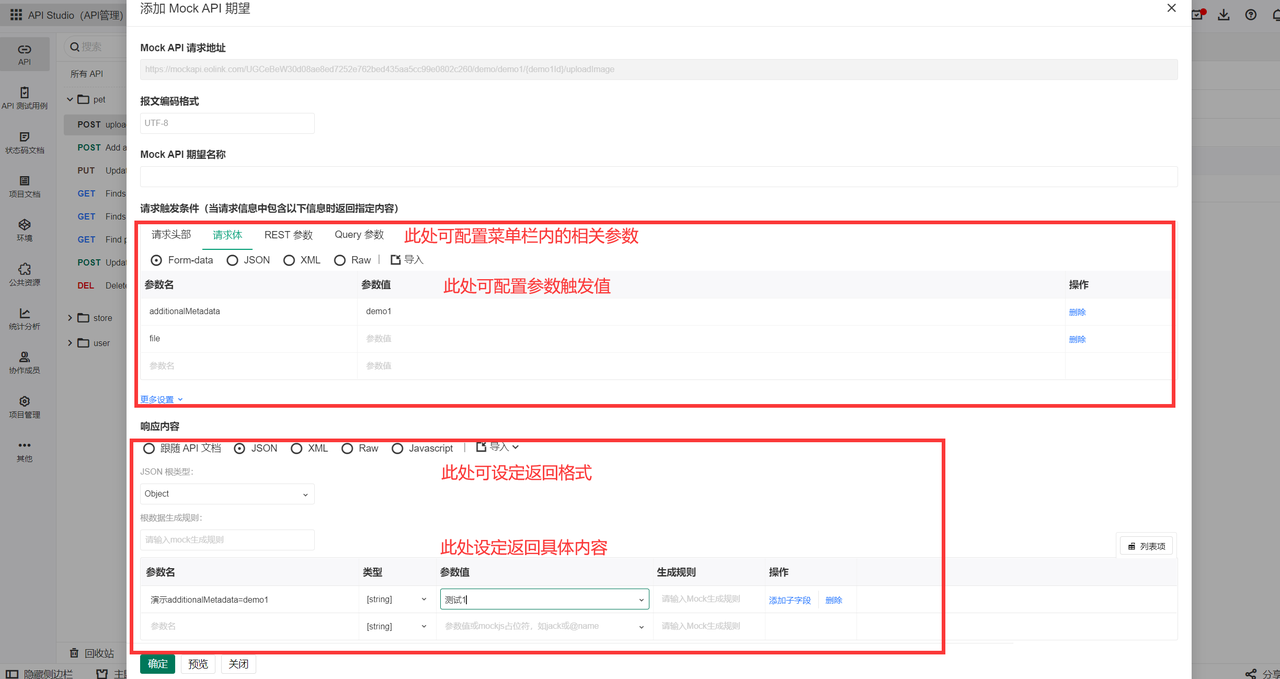
Task: Click the download icon in top bar
Action: (x=1224, y=15)
